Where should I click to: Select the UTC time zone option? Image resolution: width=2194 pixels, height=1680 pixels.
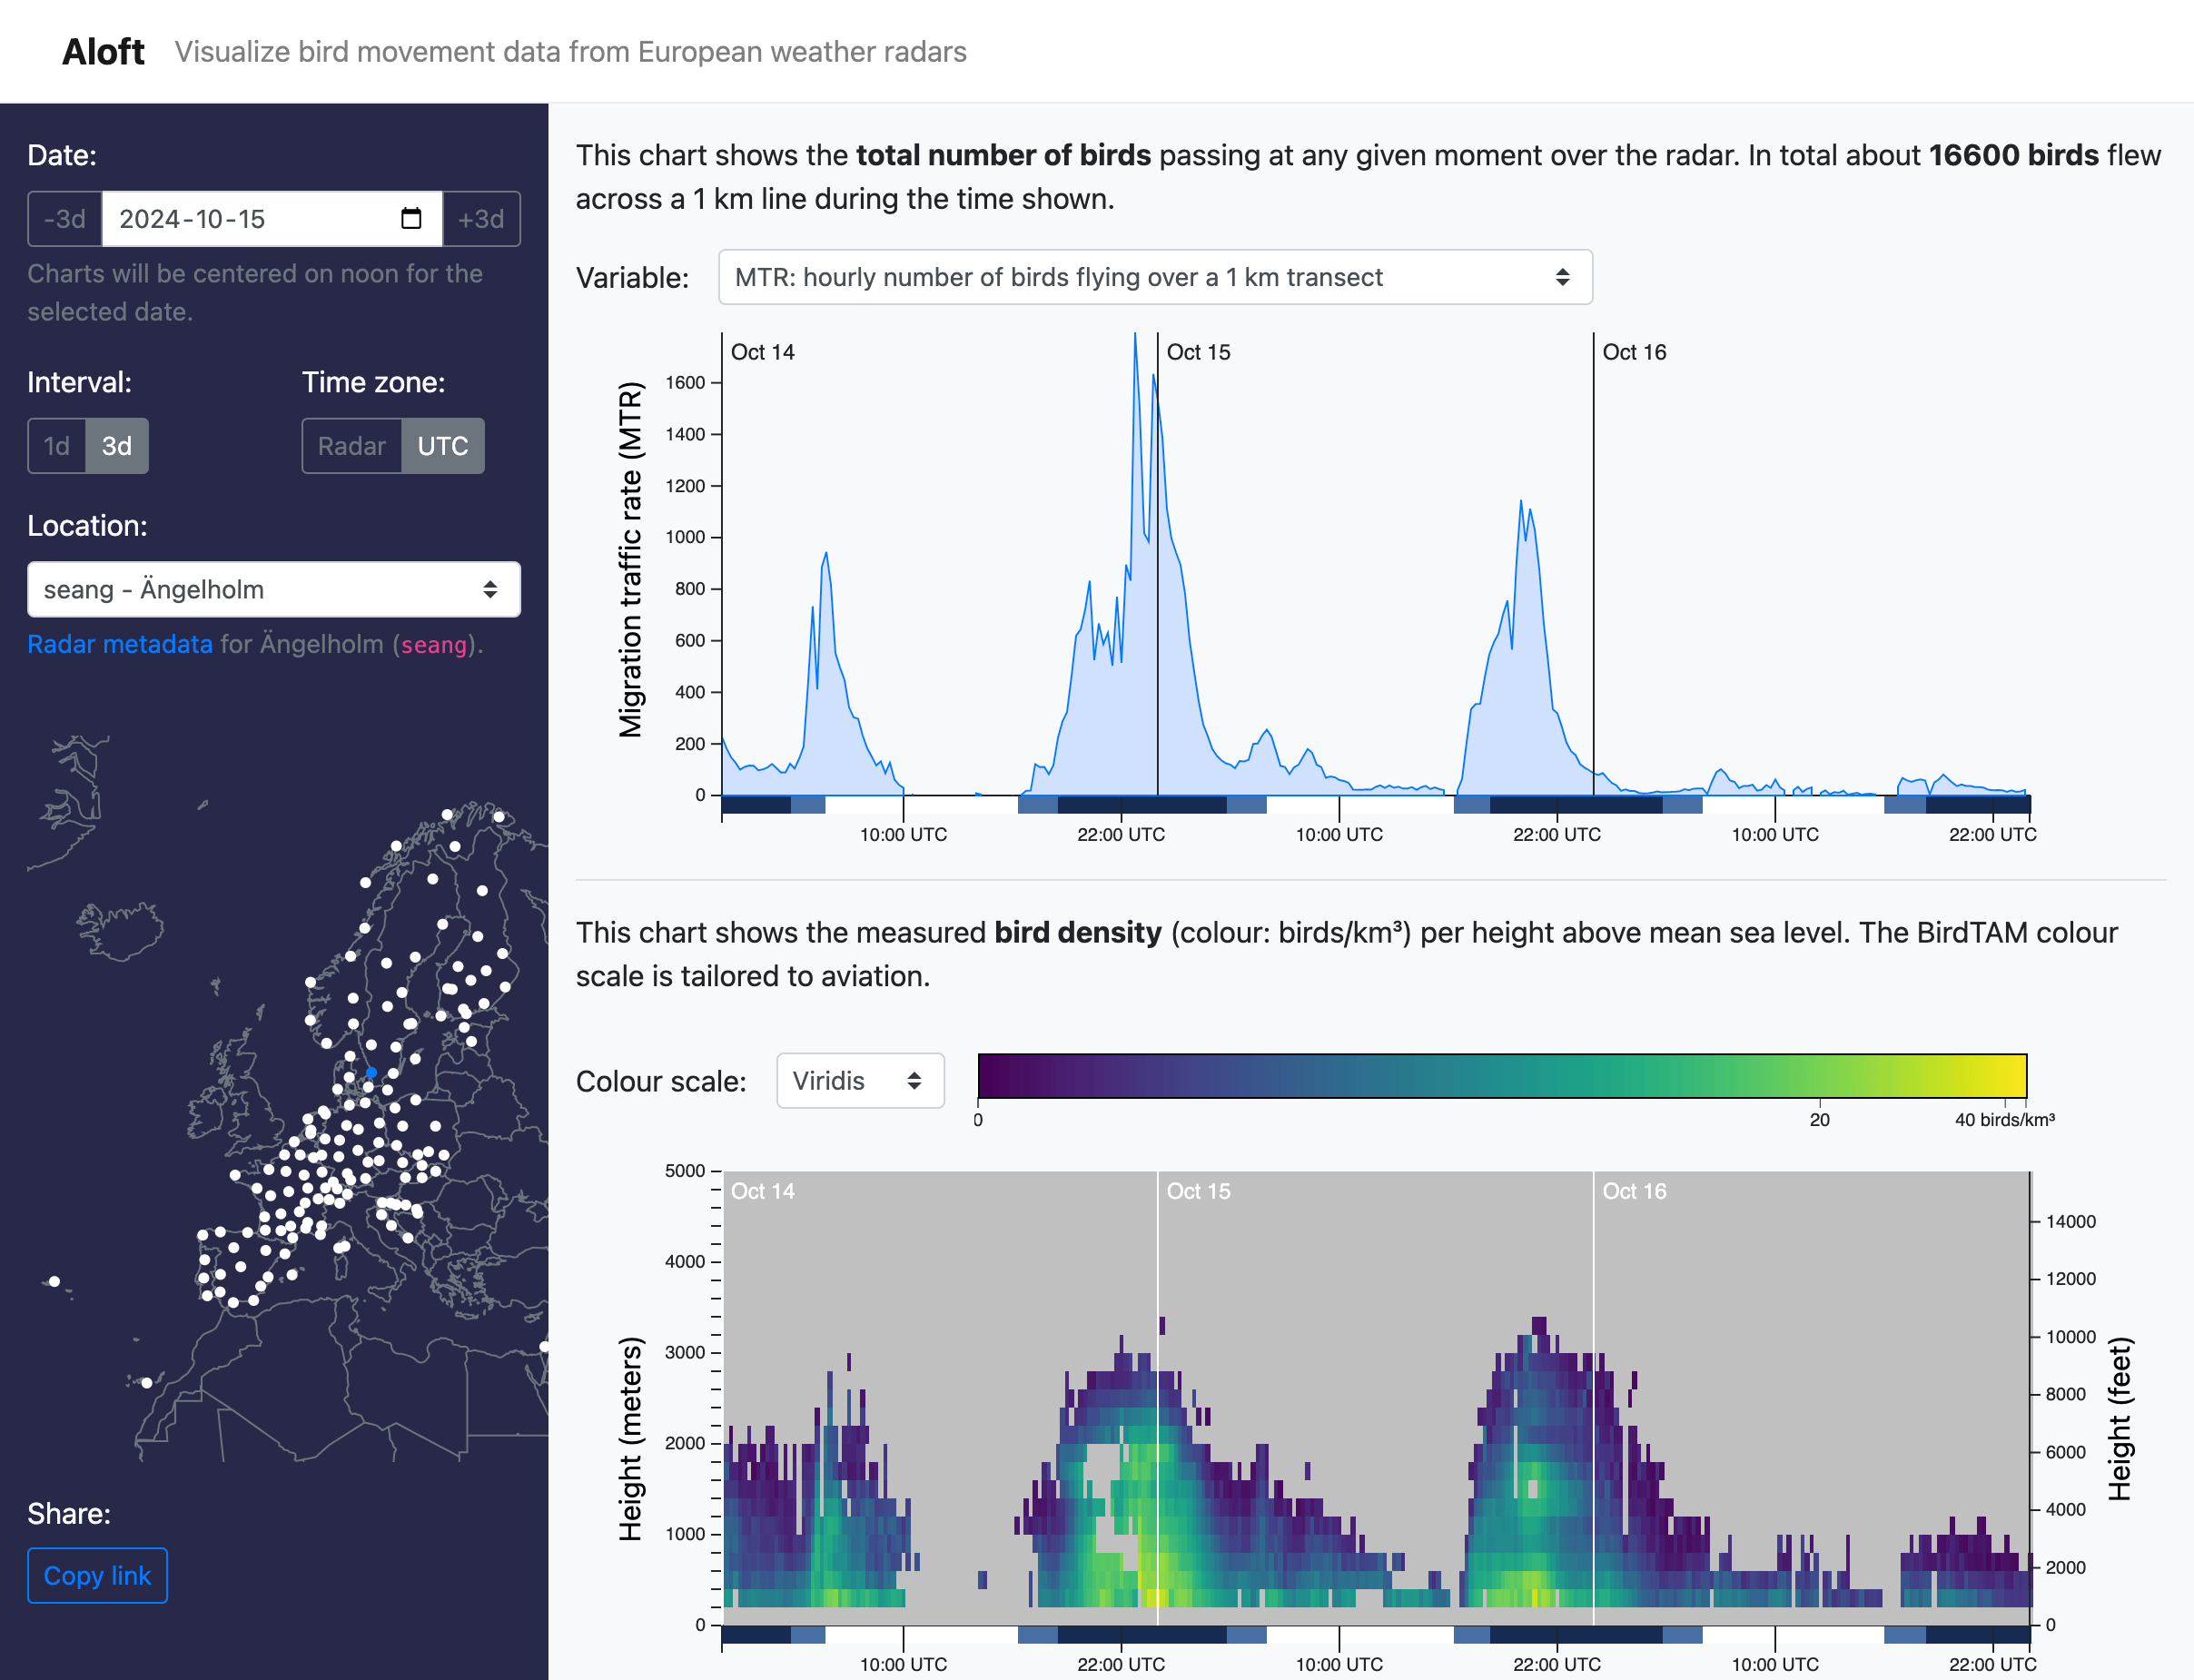pos(443,446)
